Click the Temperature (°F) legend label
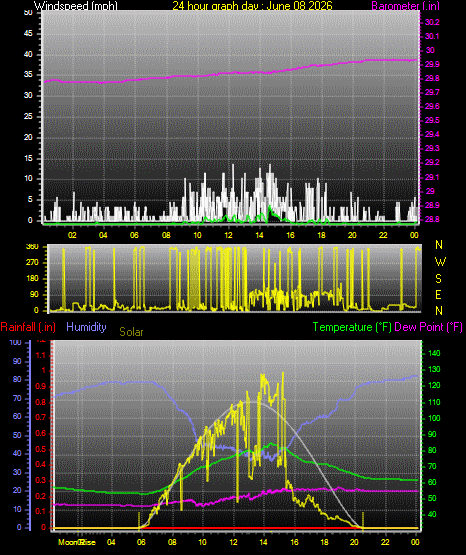 coord(352,327)
